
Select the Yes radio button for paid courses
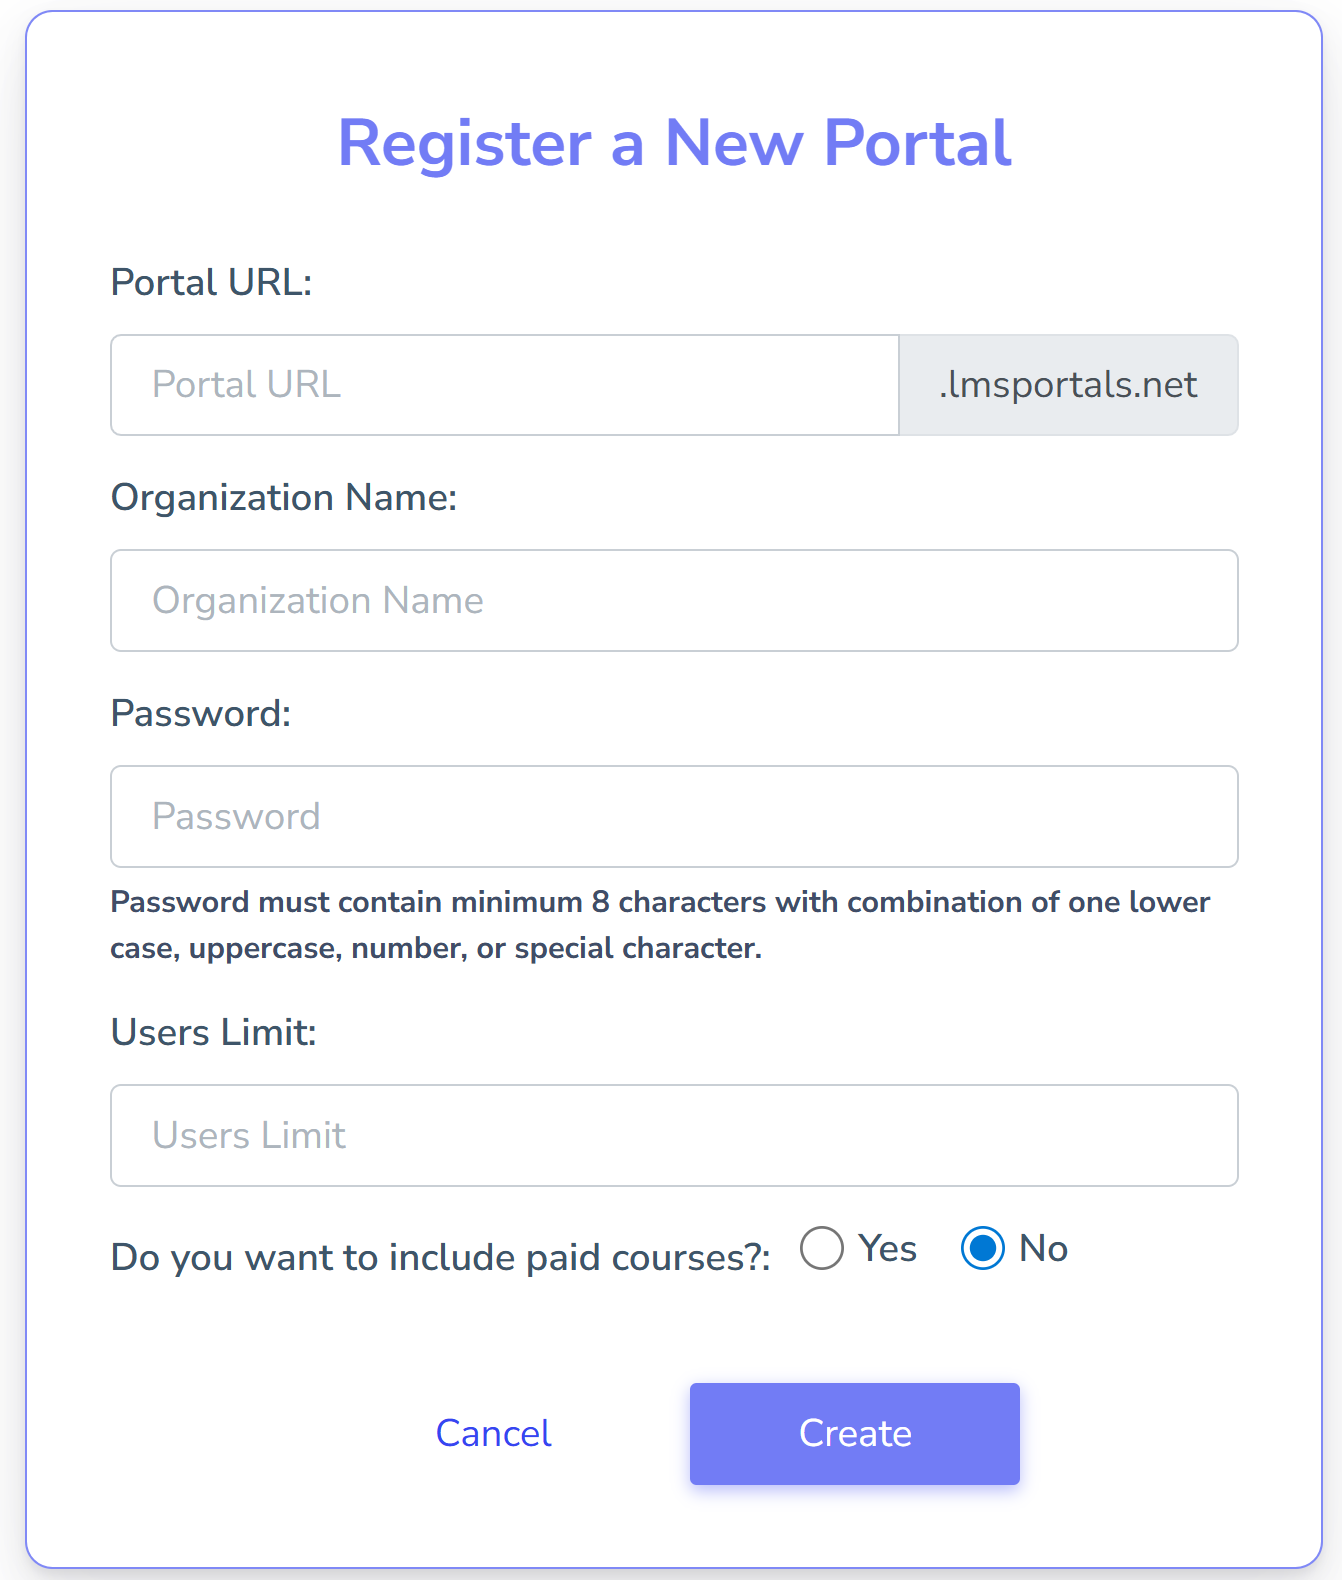[821, 1248]
